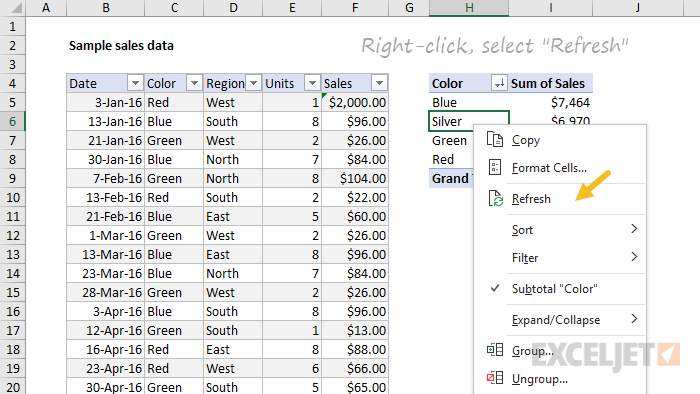Click the "28-Mar-16" date cell
Screen dimensions: 700x394
coord(106,292)
